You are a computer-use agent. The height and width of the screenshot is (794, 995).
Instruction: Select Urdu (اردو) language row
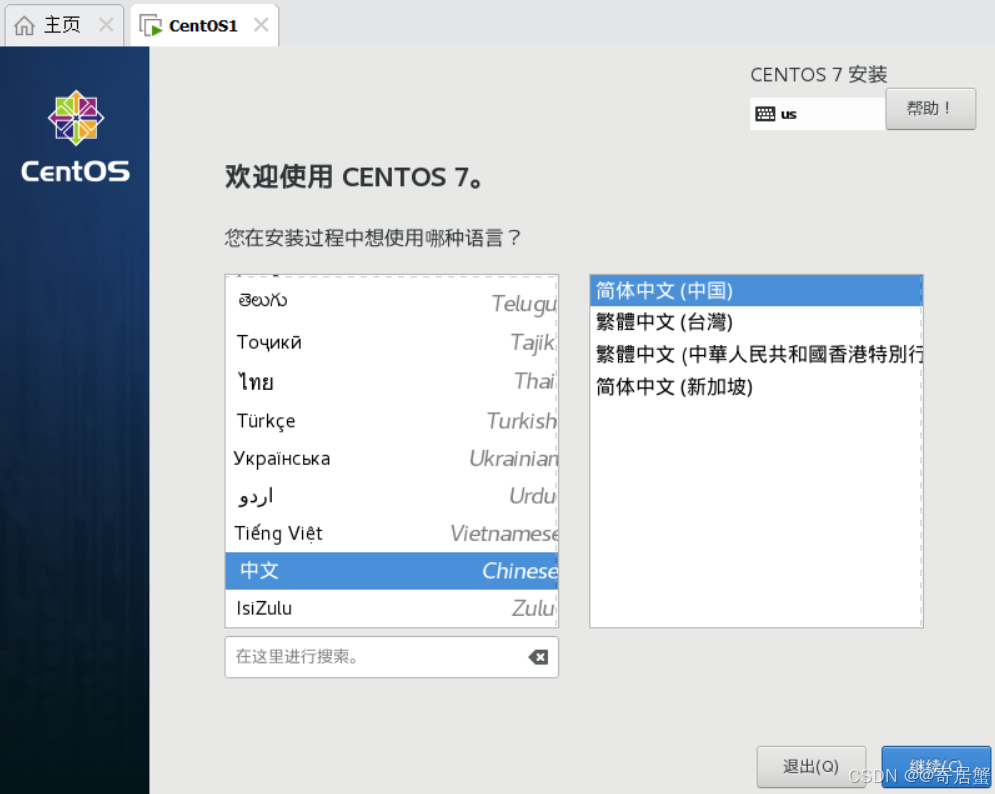tap(392, 496)
